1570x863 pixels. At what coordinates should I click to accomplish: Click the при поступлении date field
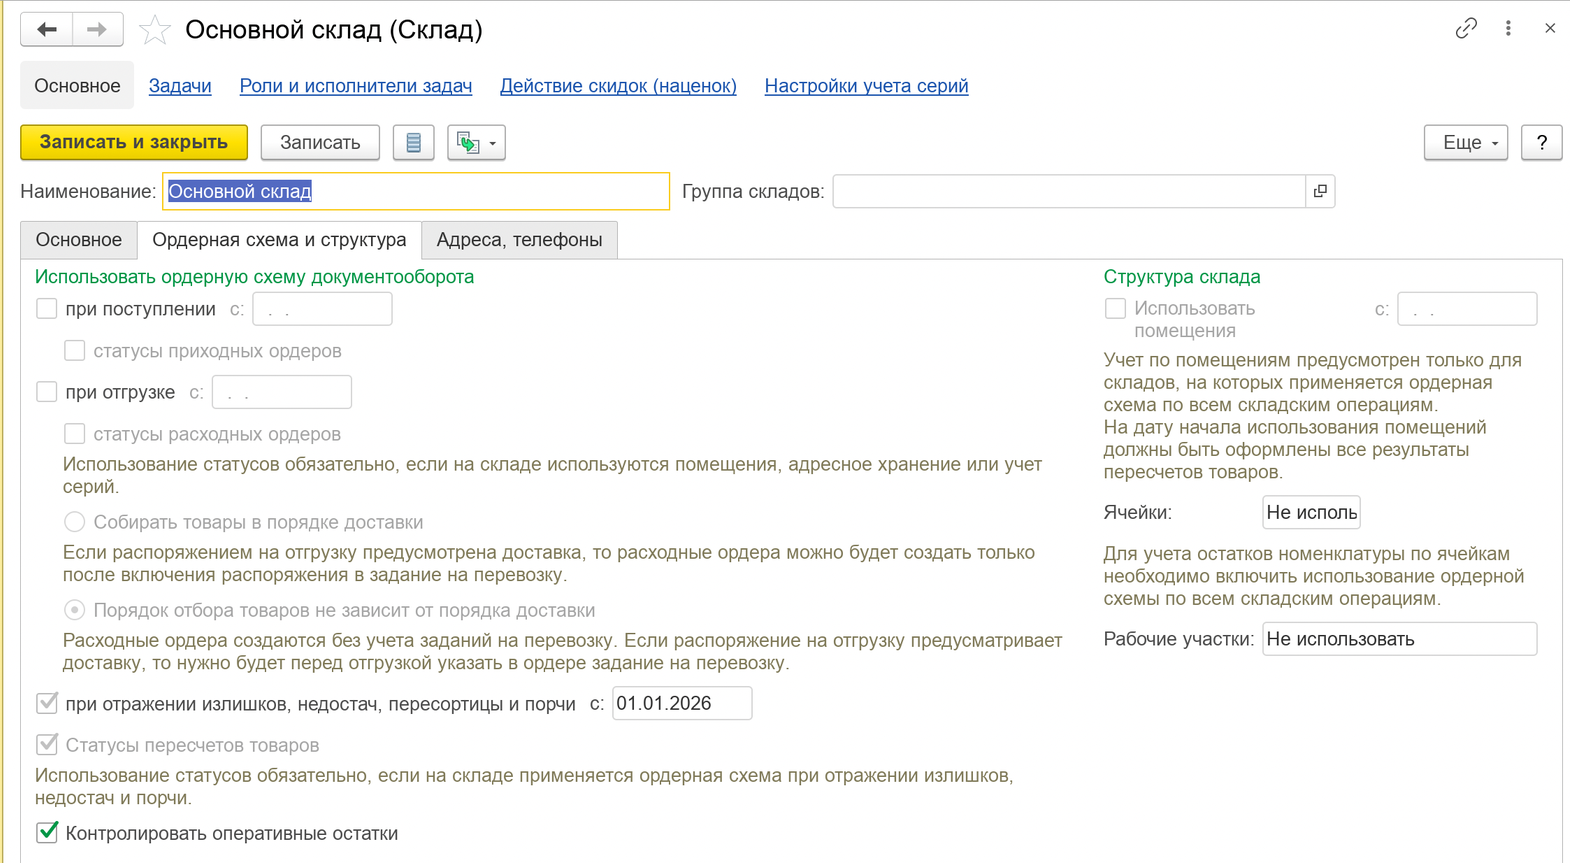tap(322, 309)
